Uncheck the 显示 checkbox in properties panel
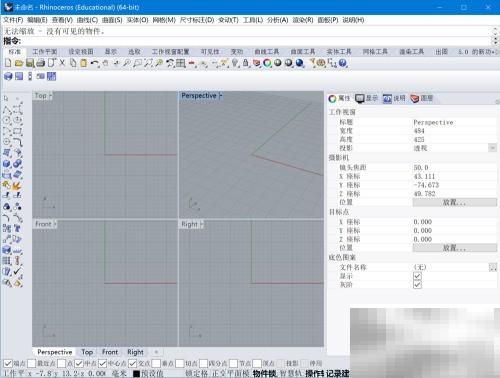500x378 pixels. (417, 276)
